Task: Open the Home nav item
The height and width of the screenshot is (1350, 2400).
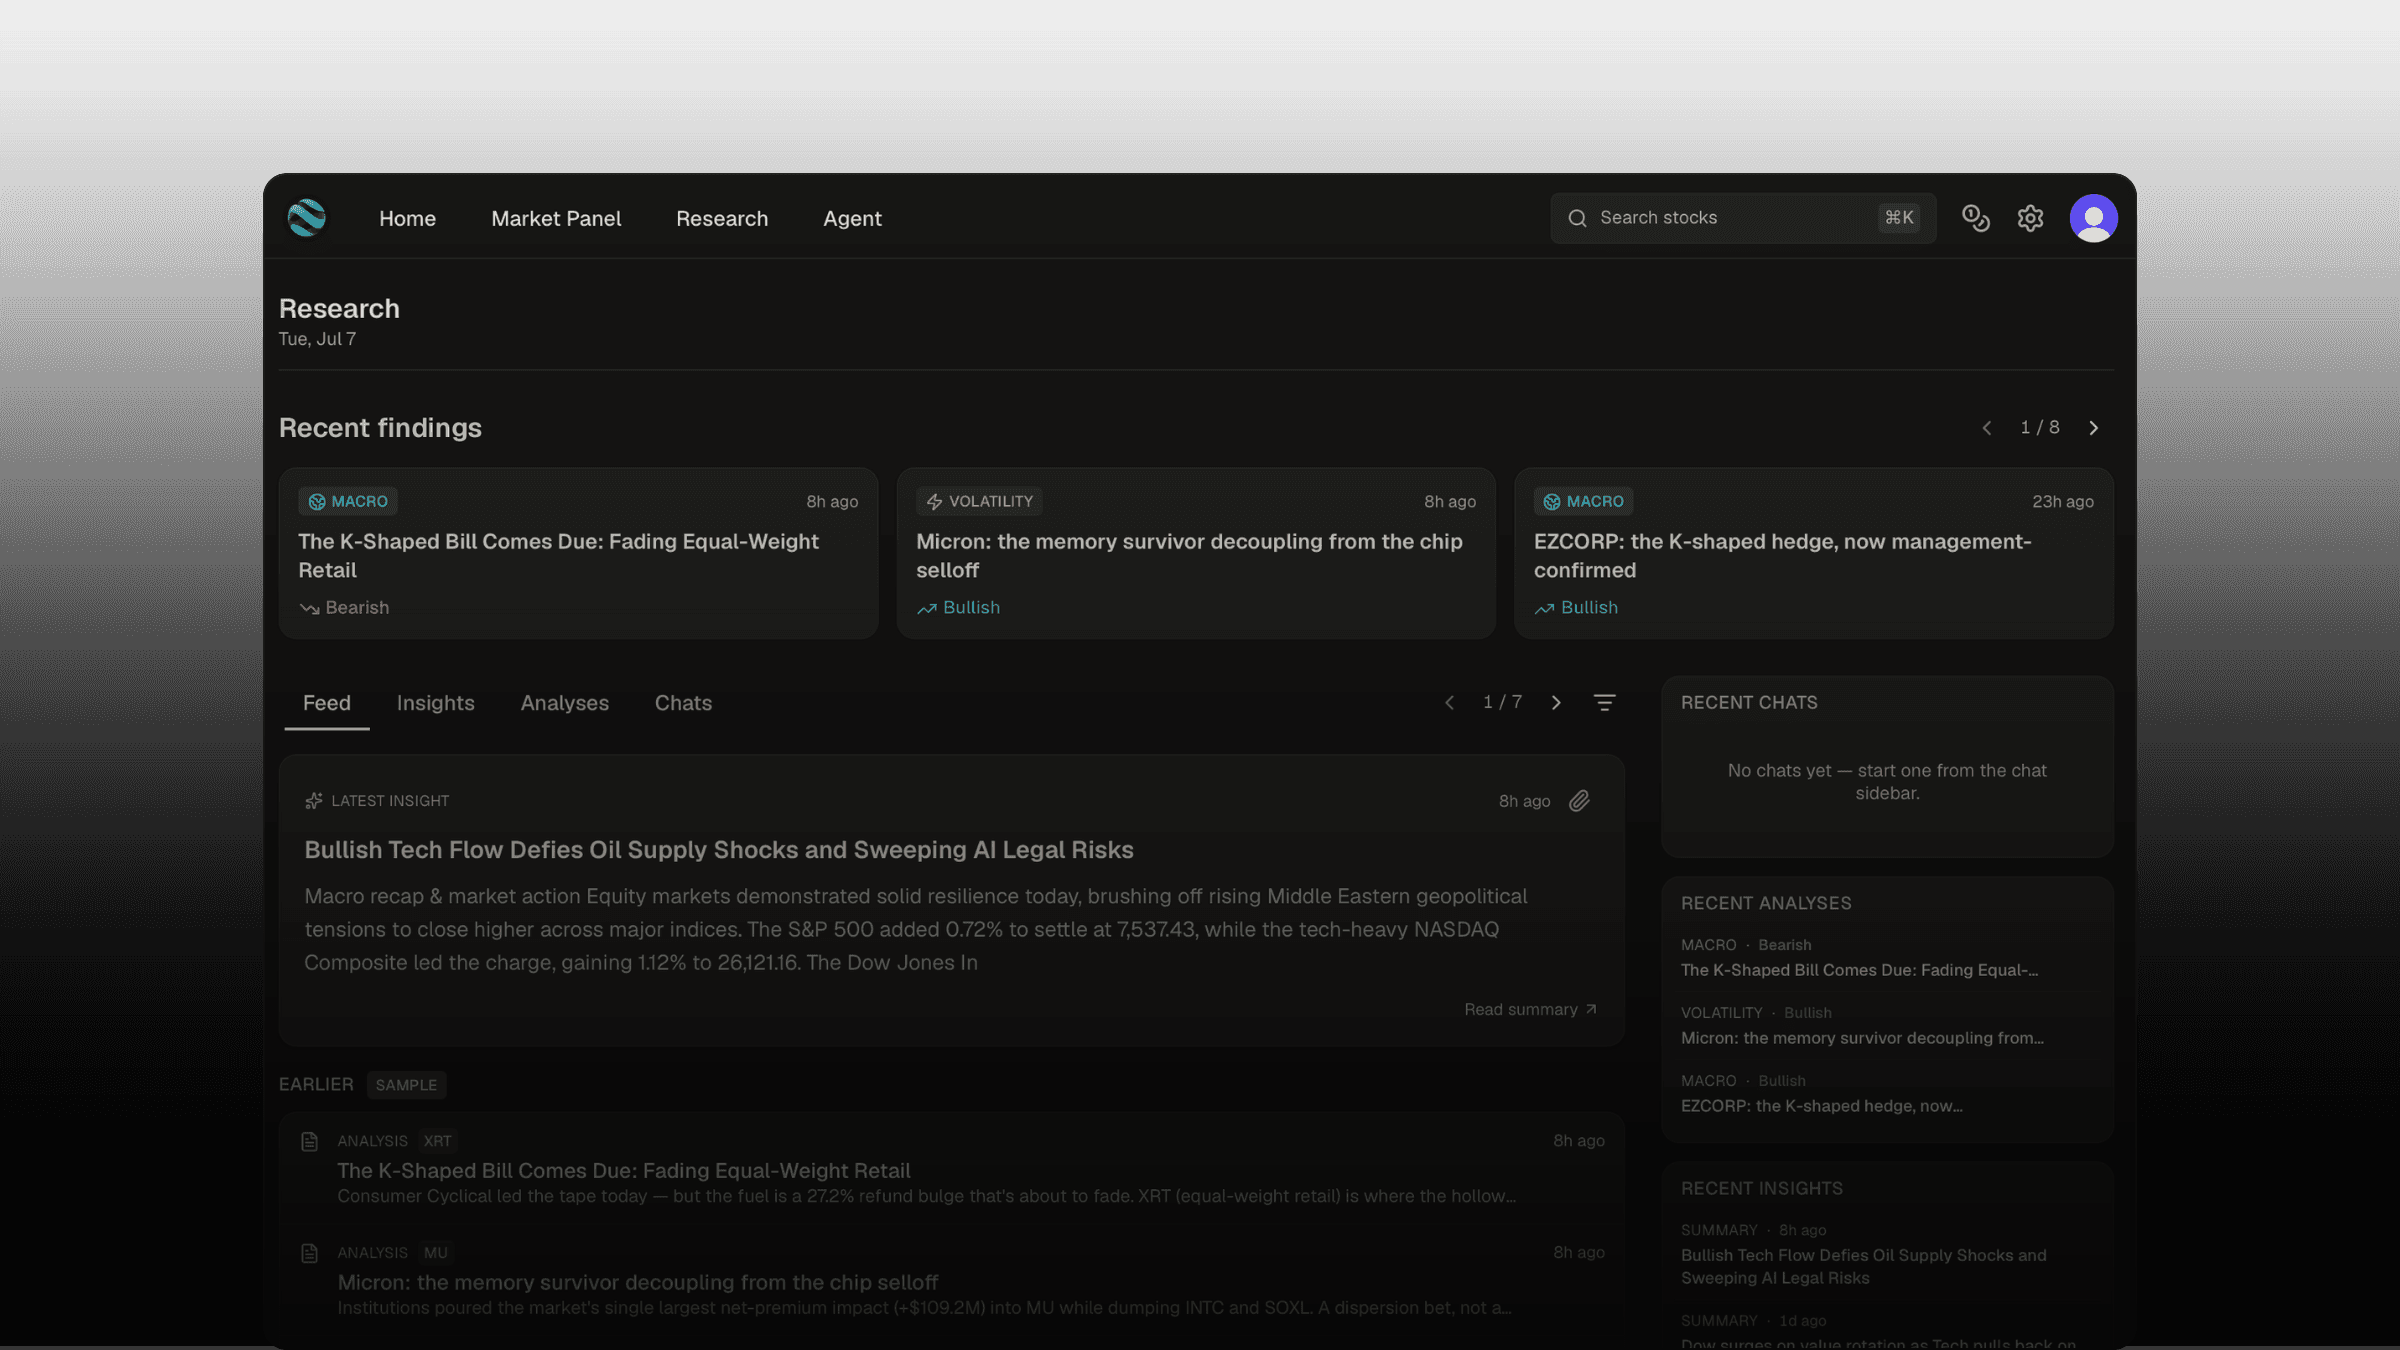Action: click(407, 218)
